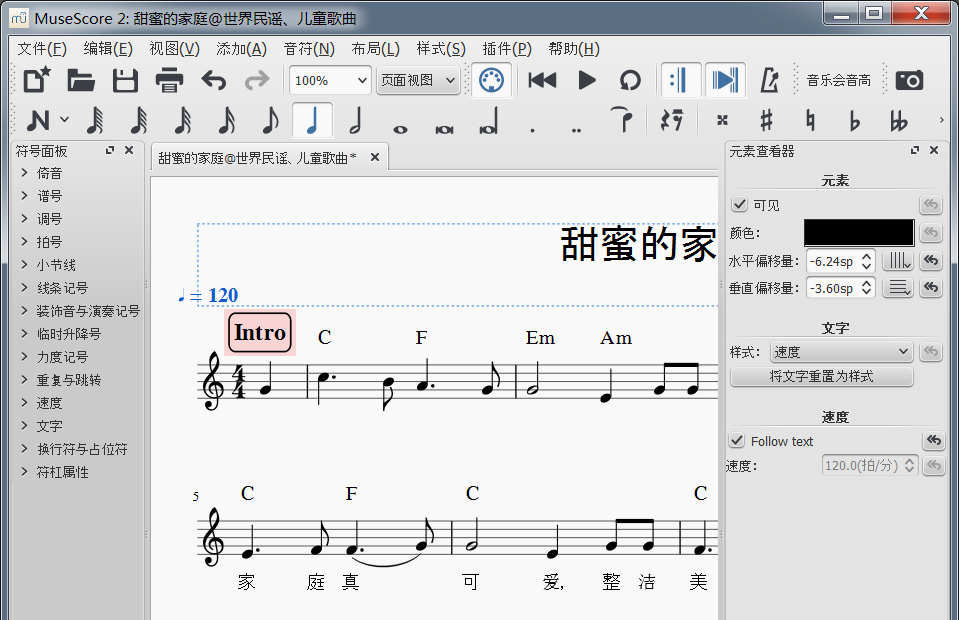Toggle MIDI input icon
Image resolution: width=959 pixels, height=620 pixels.
490,80
